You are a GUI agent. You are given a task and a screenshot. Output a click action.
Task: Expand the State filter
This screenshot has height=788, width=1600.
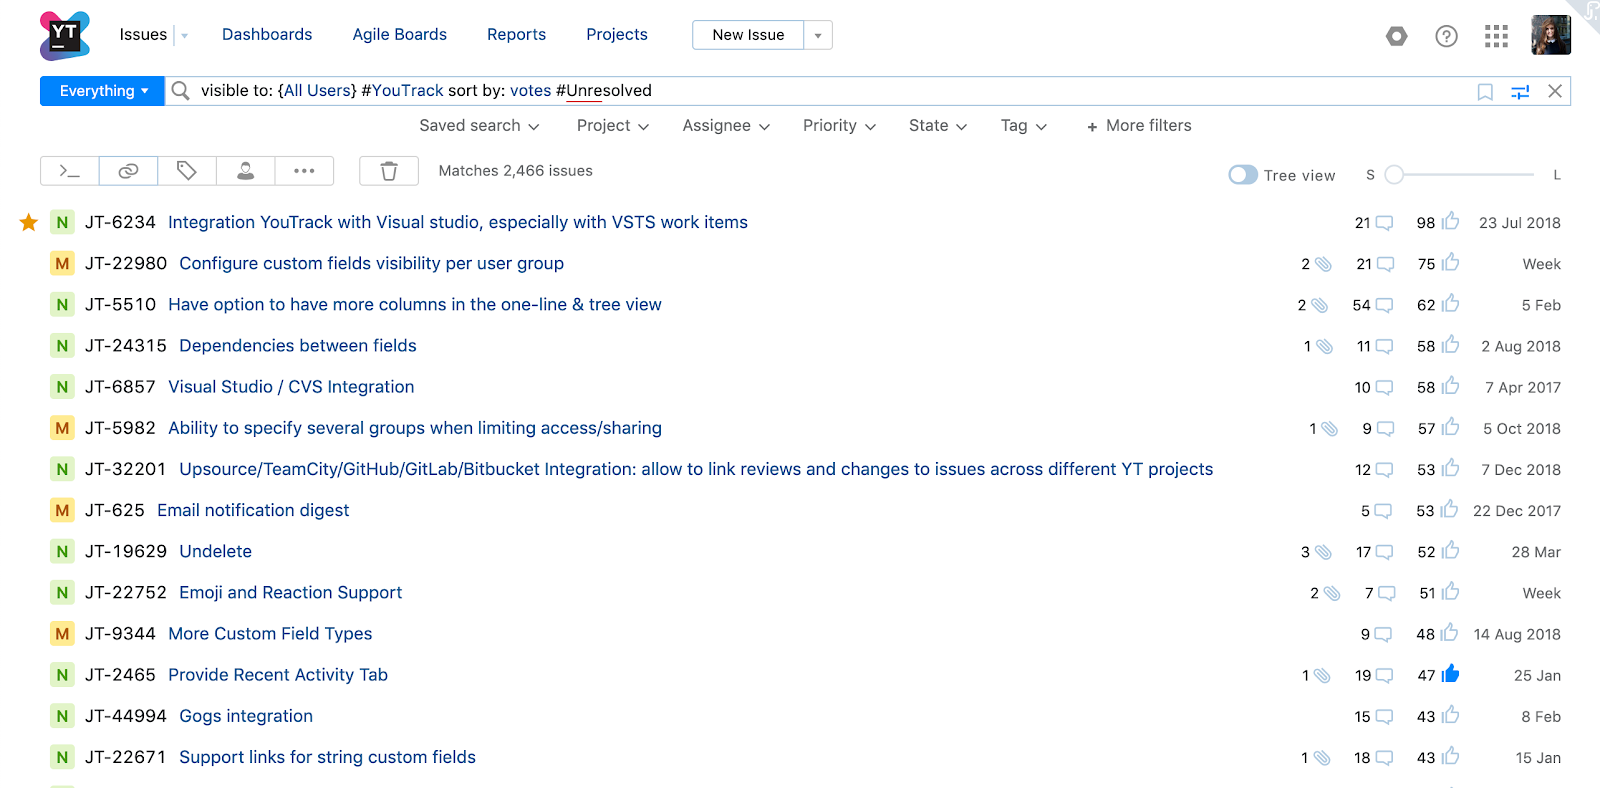[938, 126]
